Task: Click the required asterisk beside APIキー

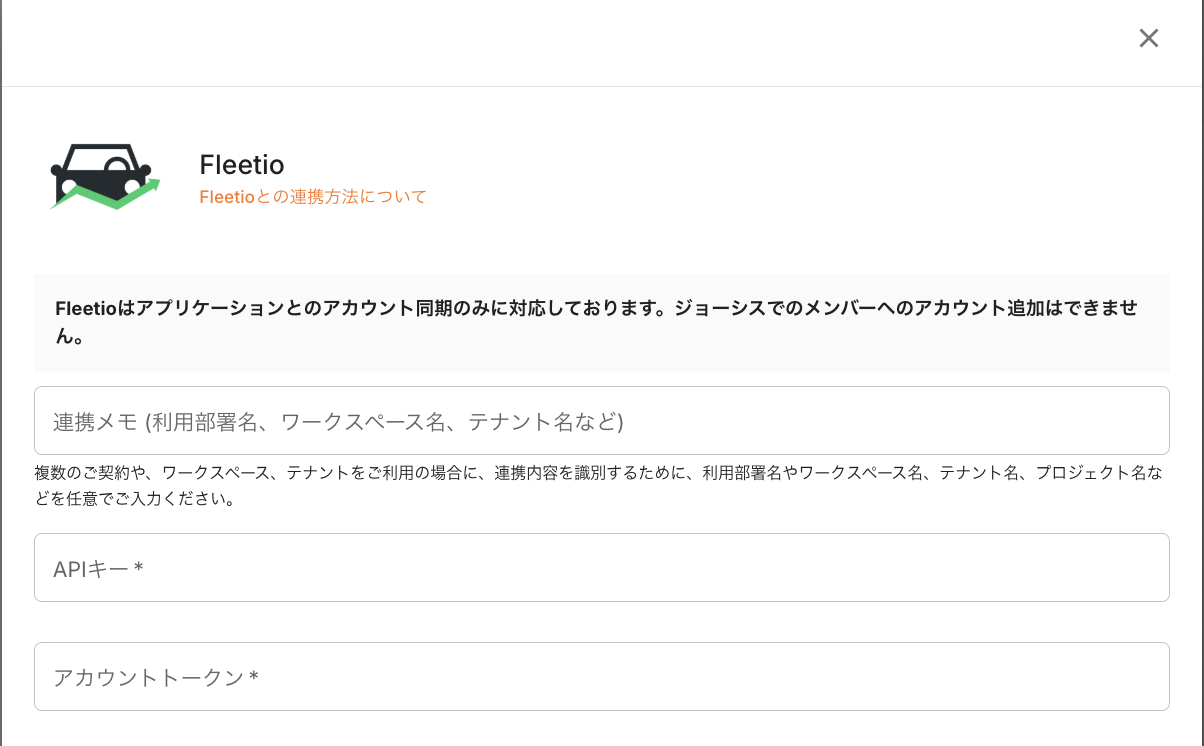Action: pyautogui.click(x=139, y=568)
